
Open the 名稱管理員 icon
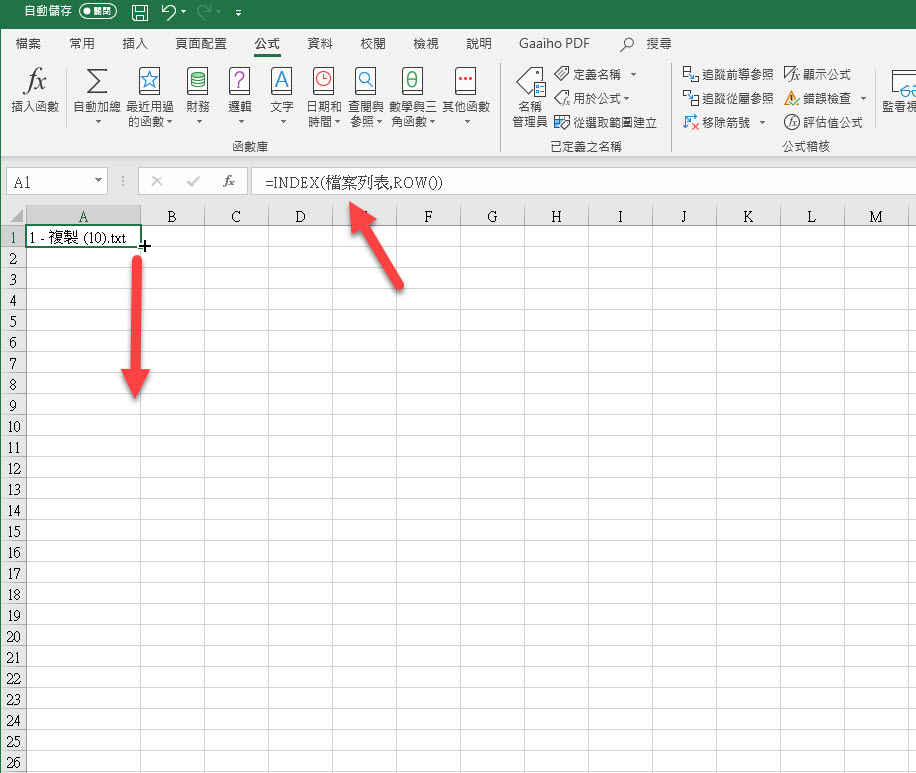tap(529, 84)
